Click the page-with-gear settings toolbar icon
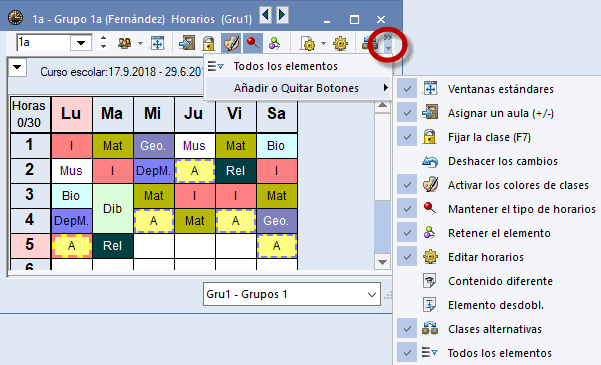This screenshot has width=601, height=365. (x=308, y=43)
